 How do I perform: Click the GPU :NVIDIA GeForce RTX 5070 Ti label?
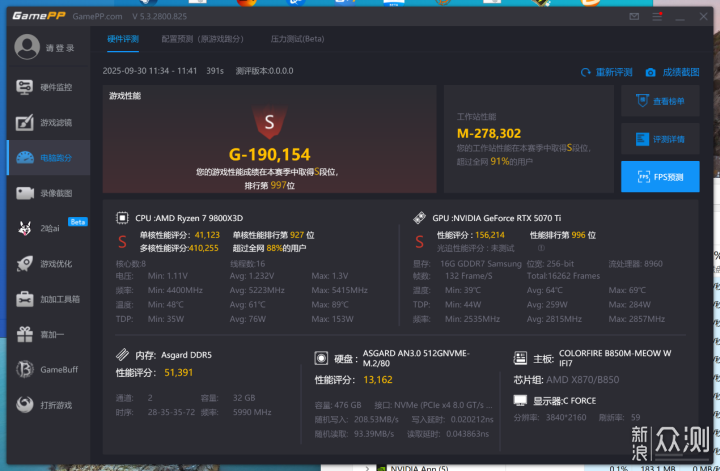[x=497, y=218]
